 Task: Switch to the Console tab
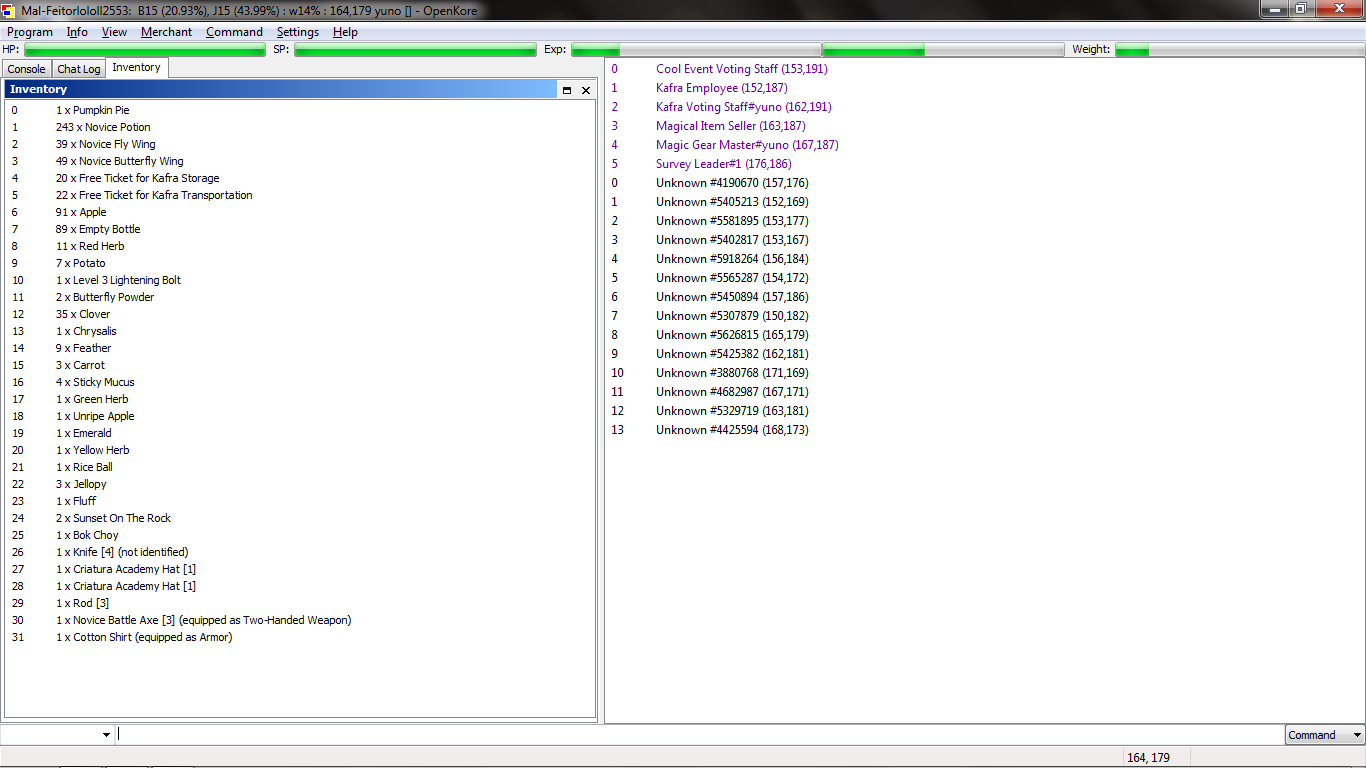[25, 68]
